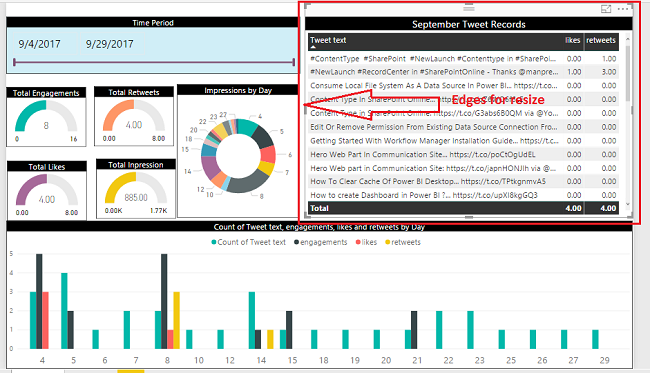The image size is (650, 373).
Task: Sort the table by likes column
Action: point(572,40)
